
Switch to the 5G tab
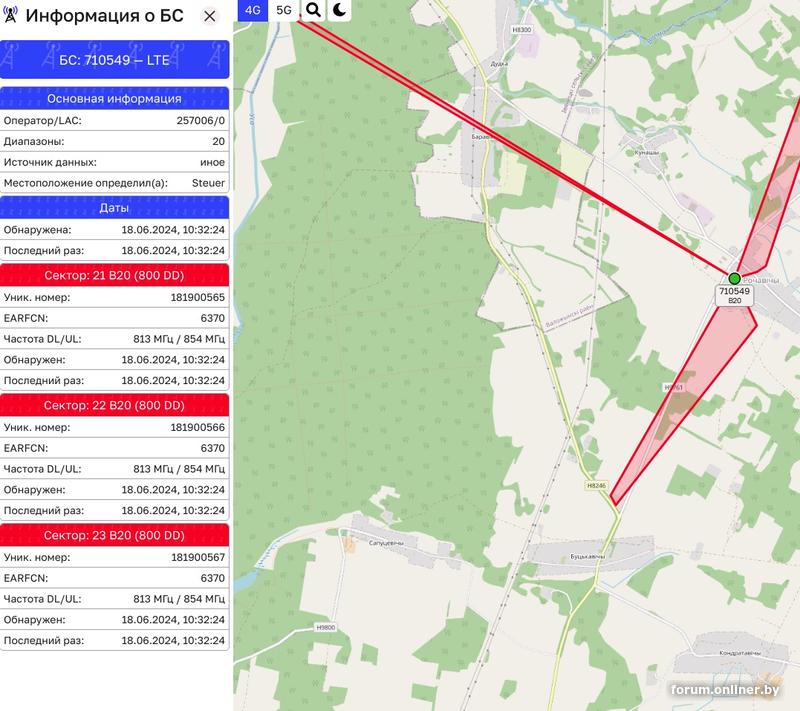click(284, 10)
